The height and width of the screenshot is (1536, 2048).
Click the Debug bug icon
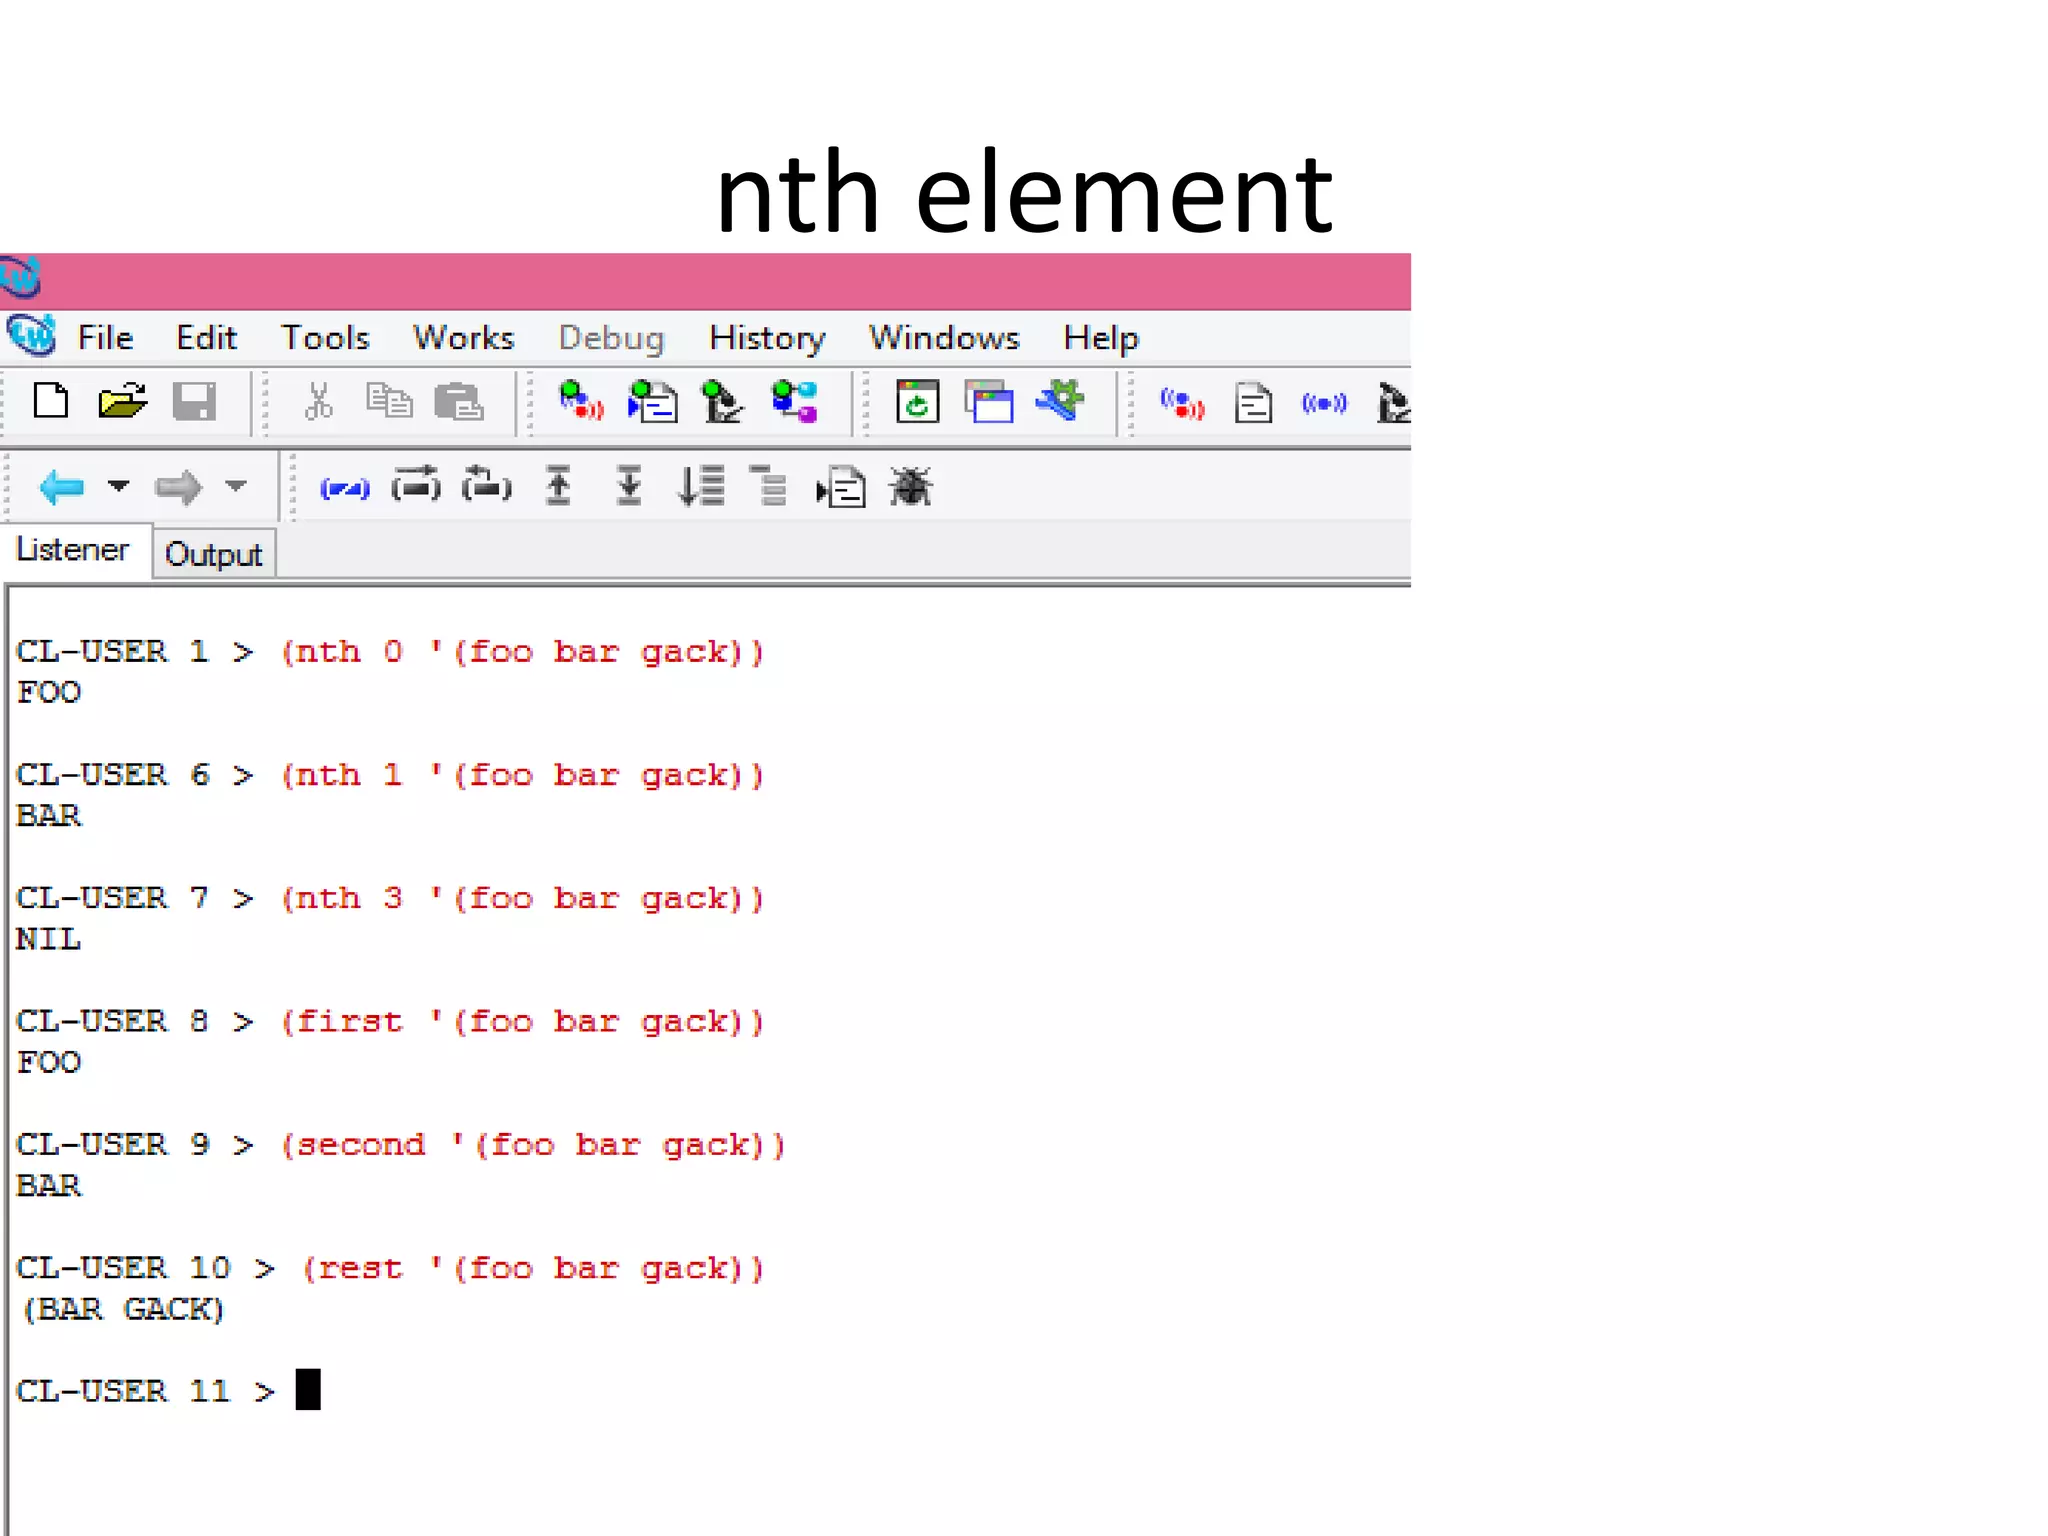pyautogui.click(x=910, y=487)
